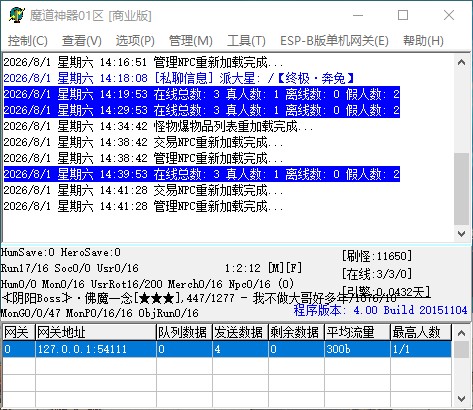Screen dimensions: 473x410
Task: Click the sent data value 4 cell
Action: click(x=240, y=349)
